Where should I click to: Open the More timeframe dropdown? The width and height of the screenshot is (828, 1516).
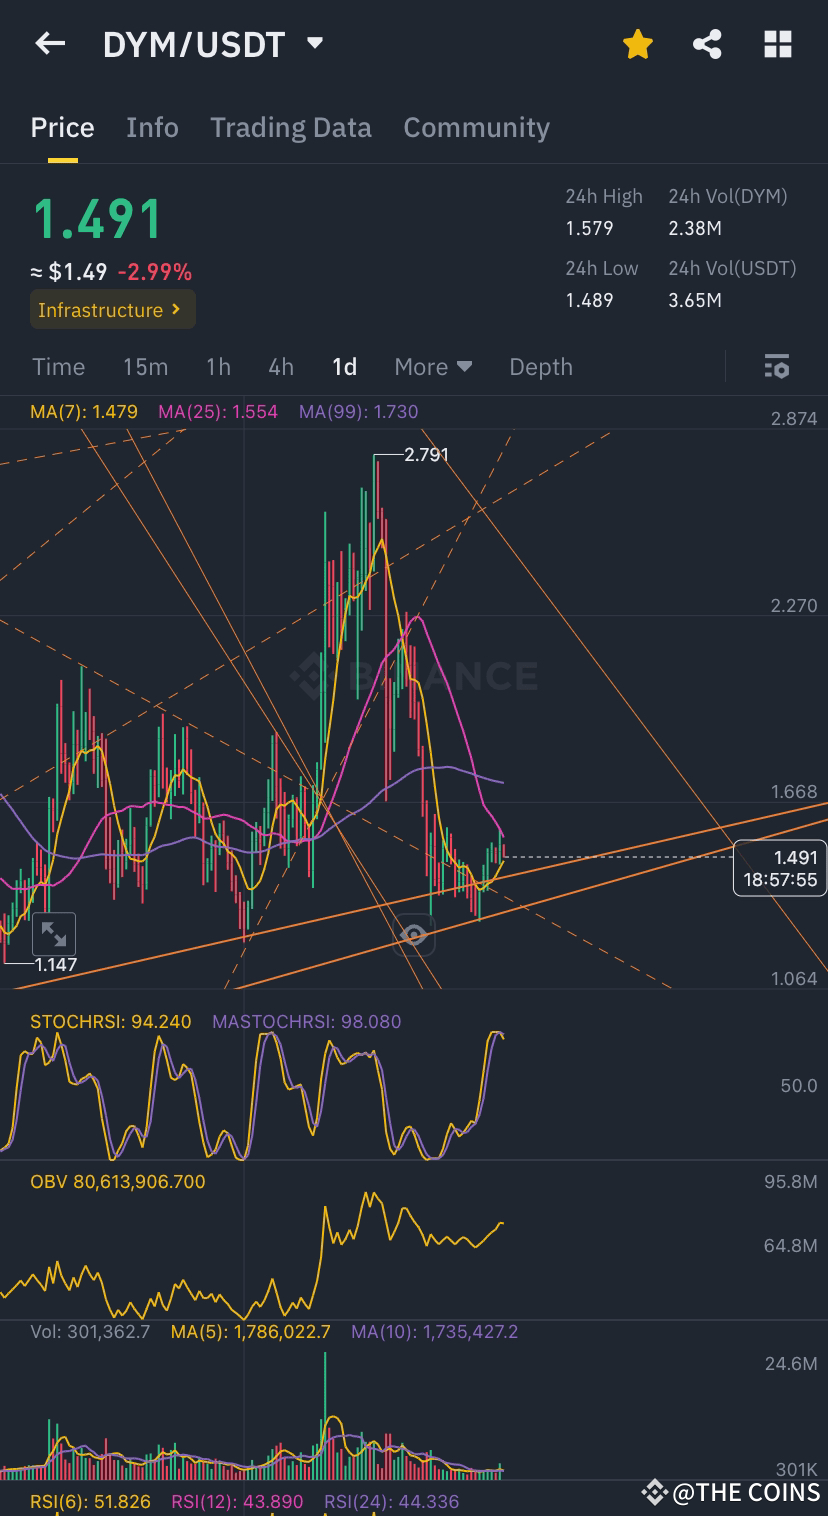(x=432, y=367)
